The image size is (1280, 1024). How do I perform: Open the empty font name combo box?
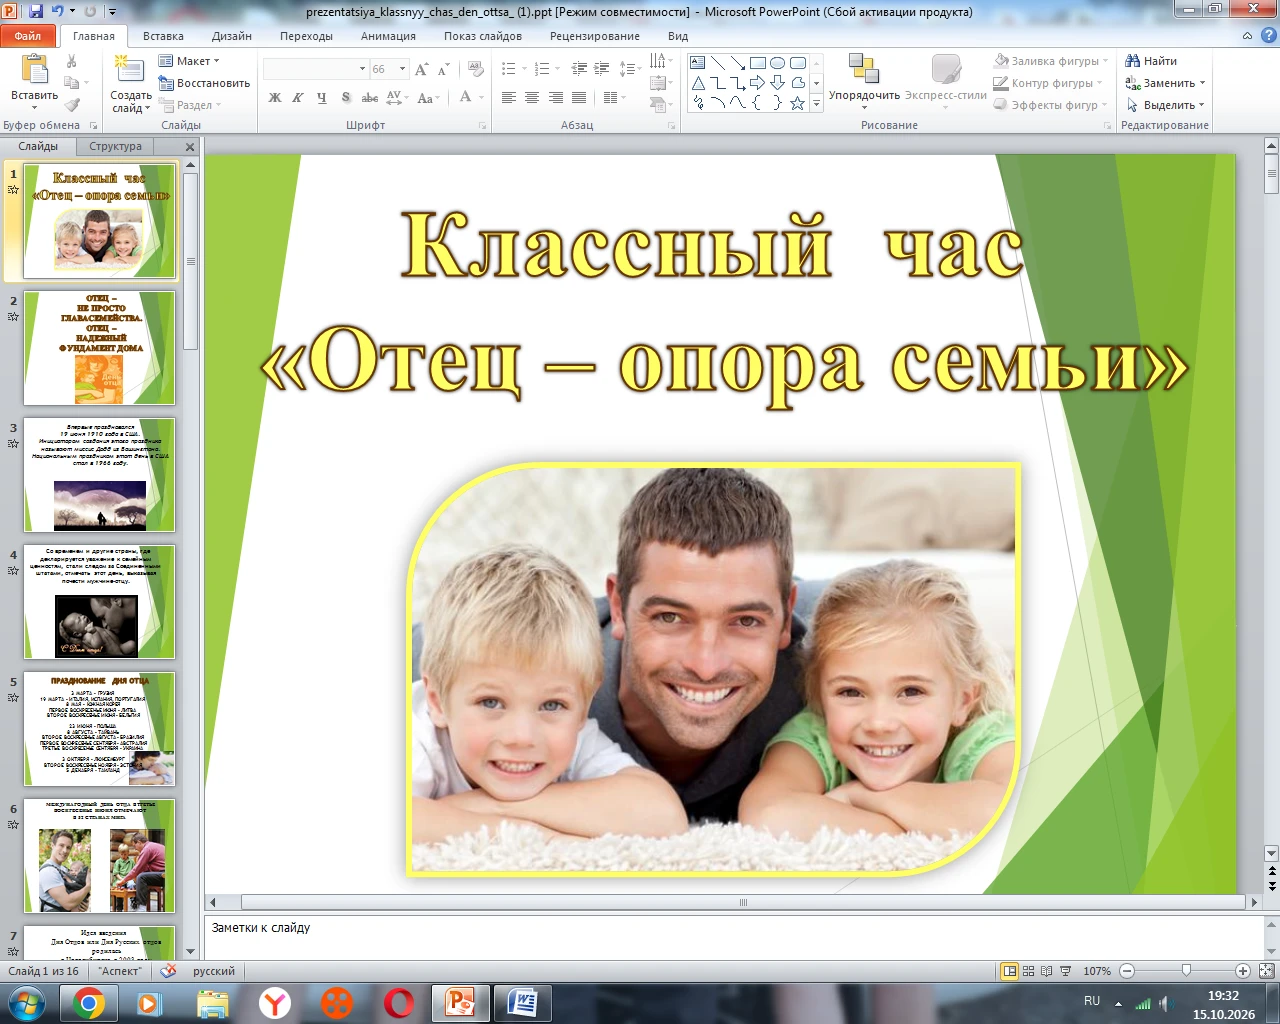tap(315, 69)
